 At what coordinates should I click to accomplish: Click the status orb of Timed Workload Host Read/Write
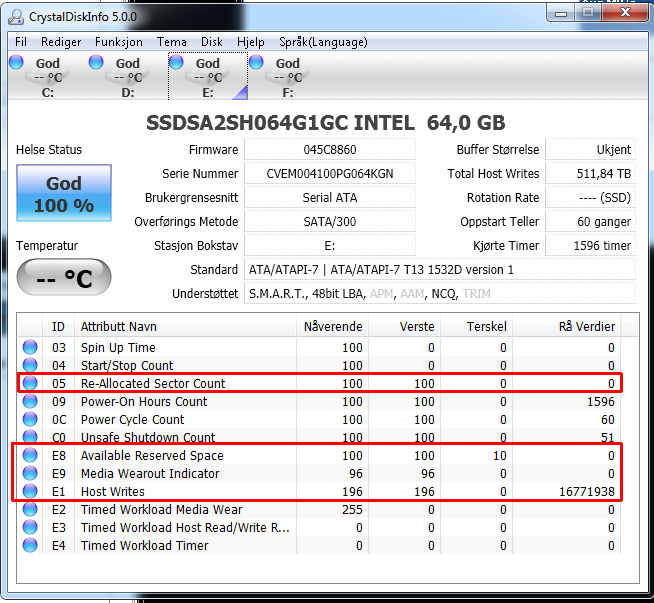(x=30, y=527)
